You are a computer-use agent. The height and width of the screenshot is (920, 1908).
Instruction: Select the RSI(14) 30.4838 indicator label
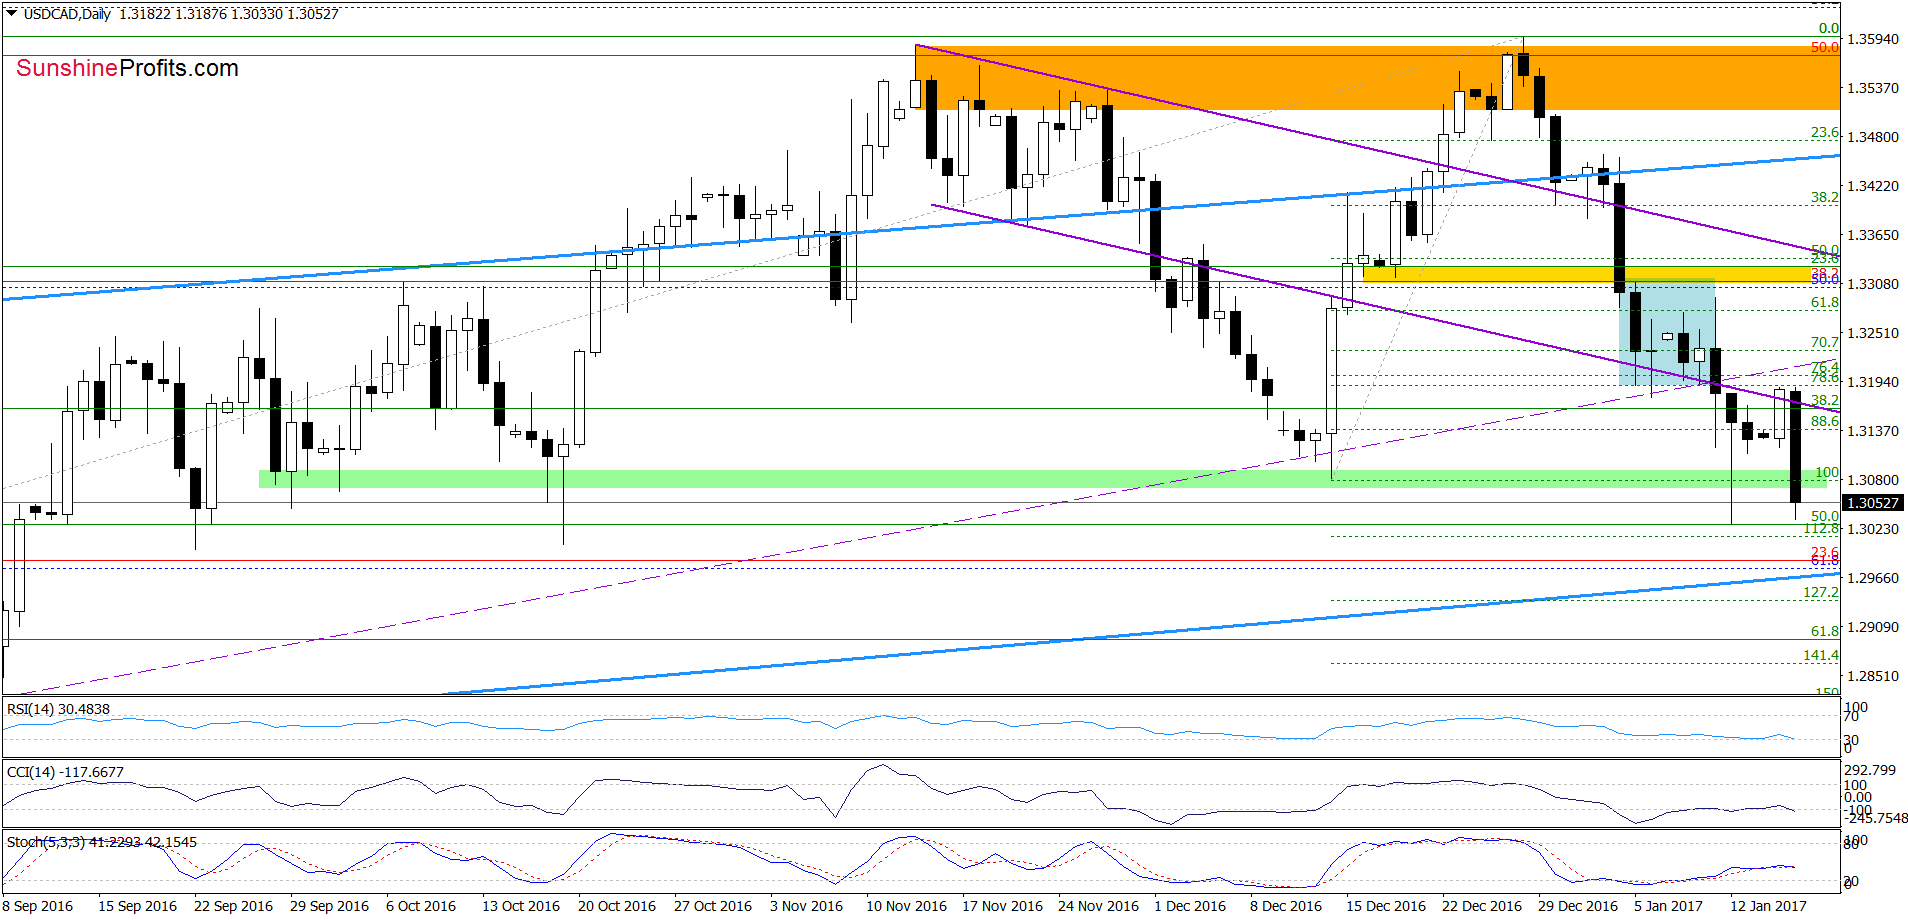coord(58,709)
